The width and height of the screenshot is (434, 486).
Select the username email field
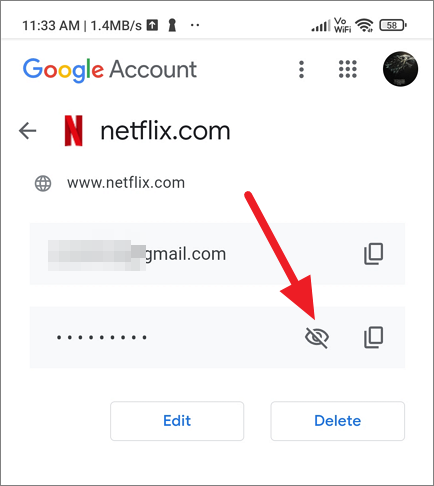[x=217, y=254]
